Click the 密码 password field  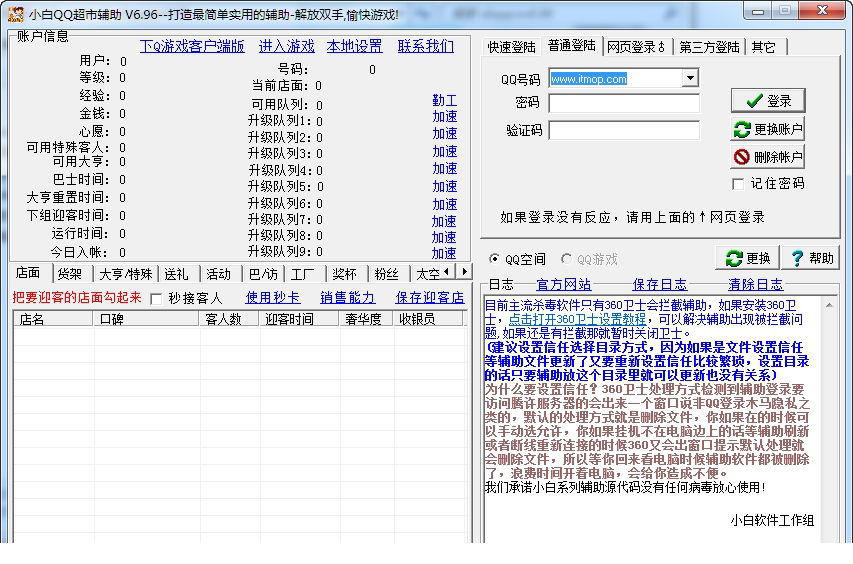coord(624,103)
